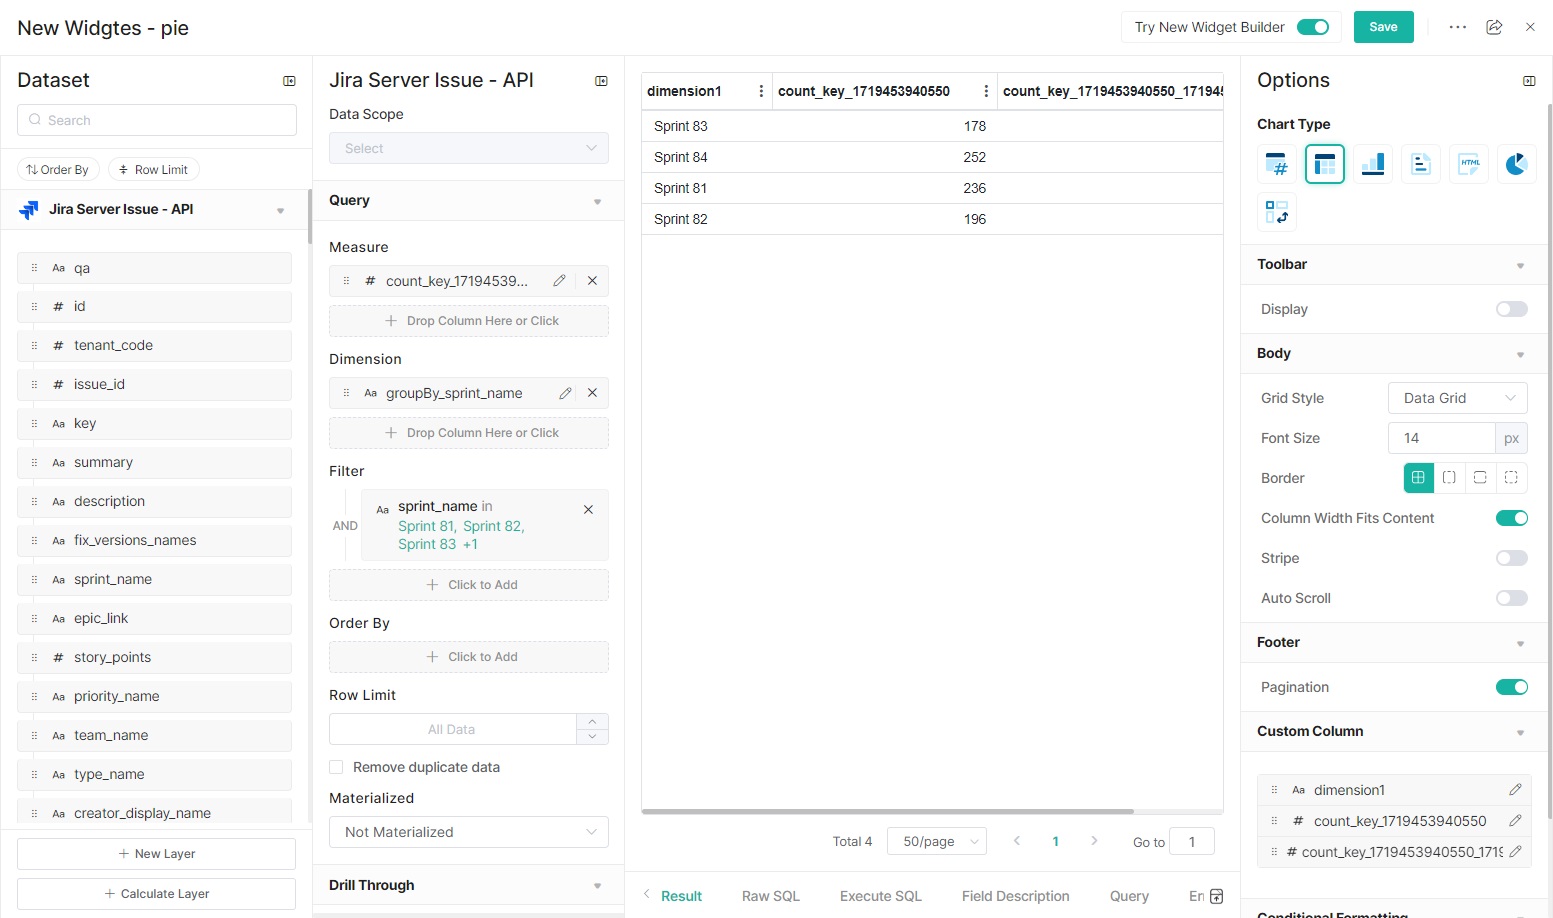The image size is (1553, 918).
Task: Open the Materialized dropdown
Action: pyautogui.click(x=468, y=832)
